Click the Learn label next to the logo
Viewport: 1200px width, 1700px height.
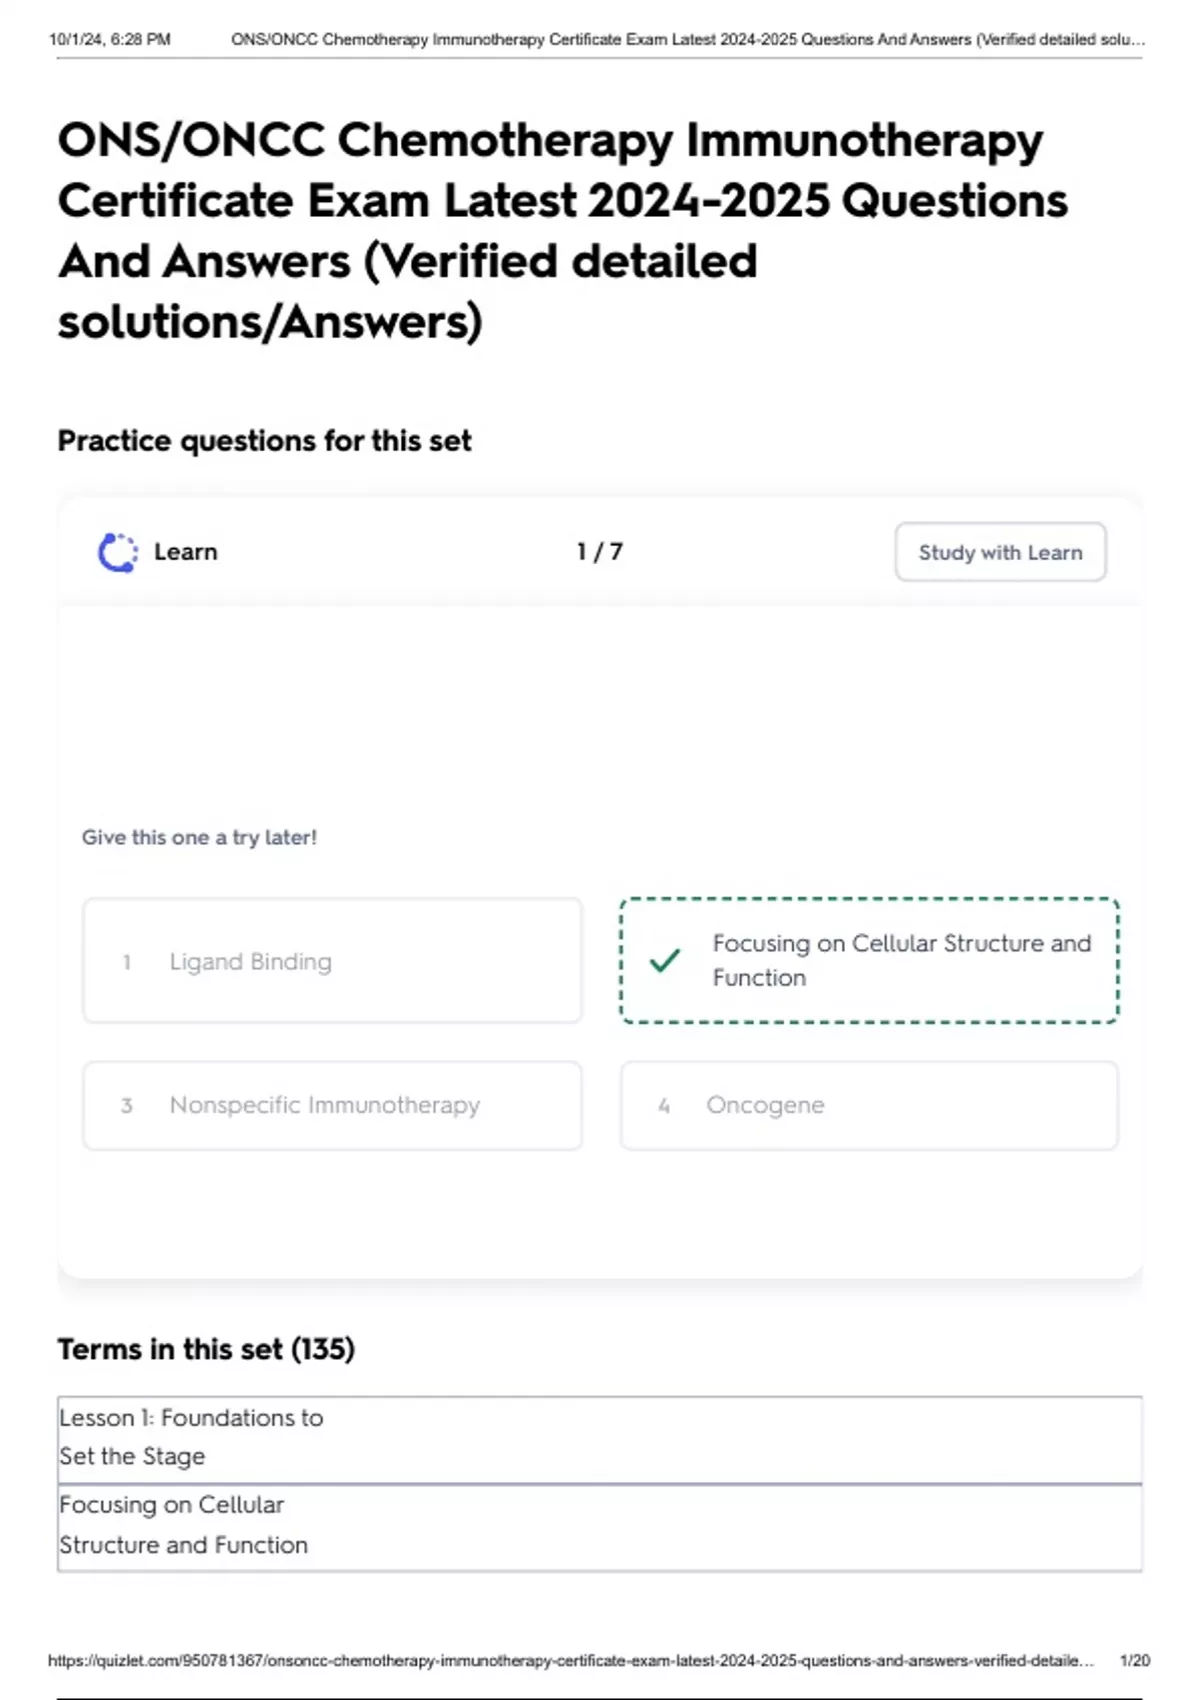click(185, 552)
